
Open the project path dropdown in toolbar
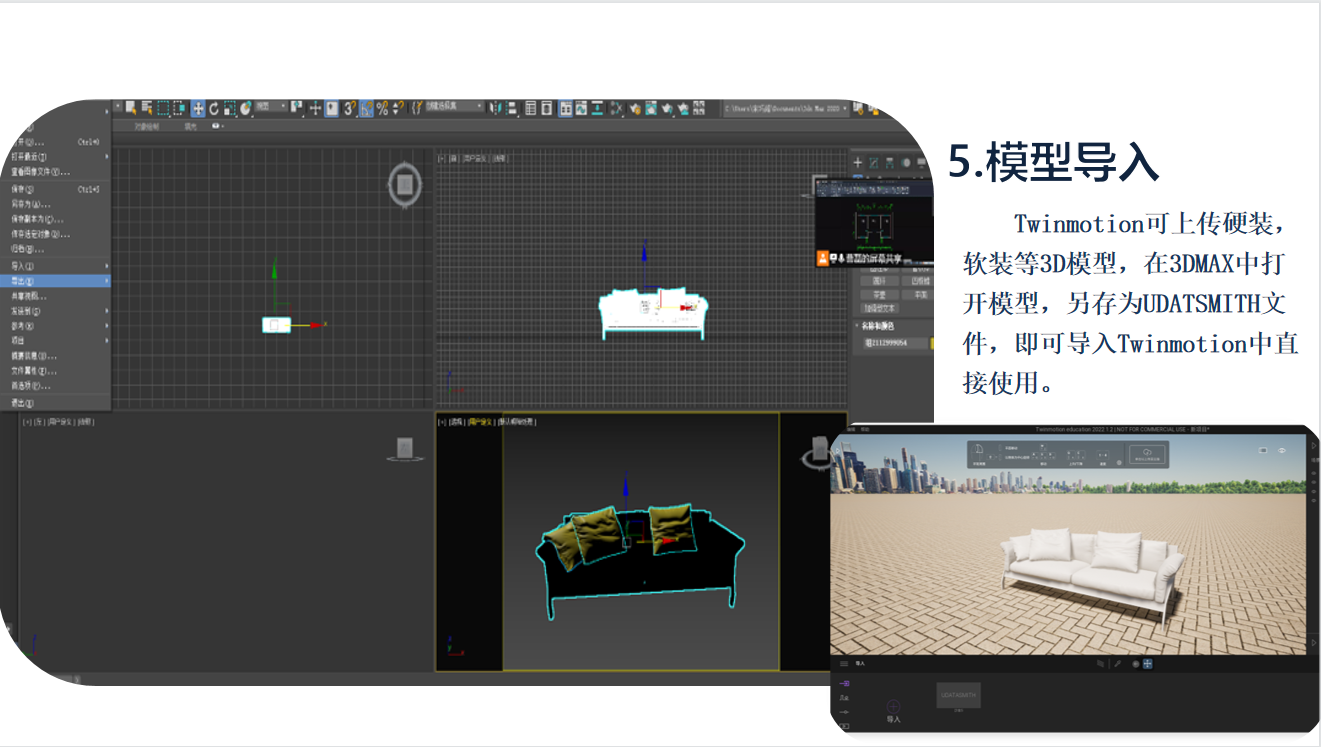pyautogui.click(x=786, y=108)
